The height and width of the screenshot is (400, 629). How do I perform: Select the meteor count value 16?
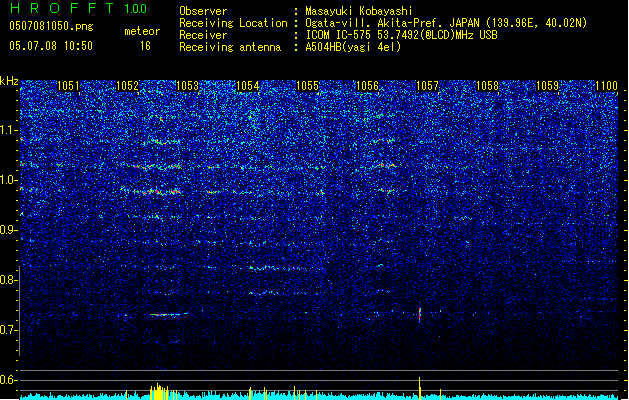click(145, 46)
